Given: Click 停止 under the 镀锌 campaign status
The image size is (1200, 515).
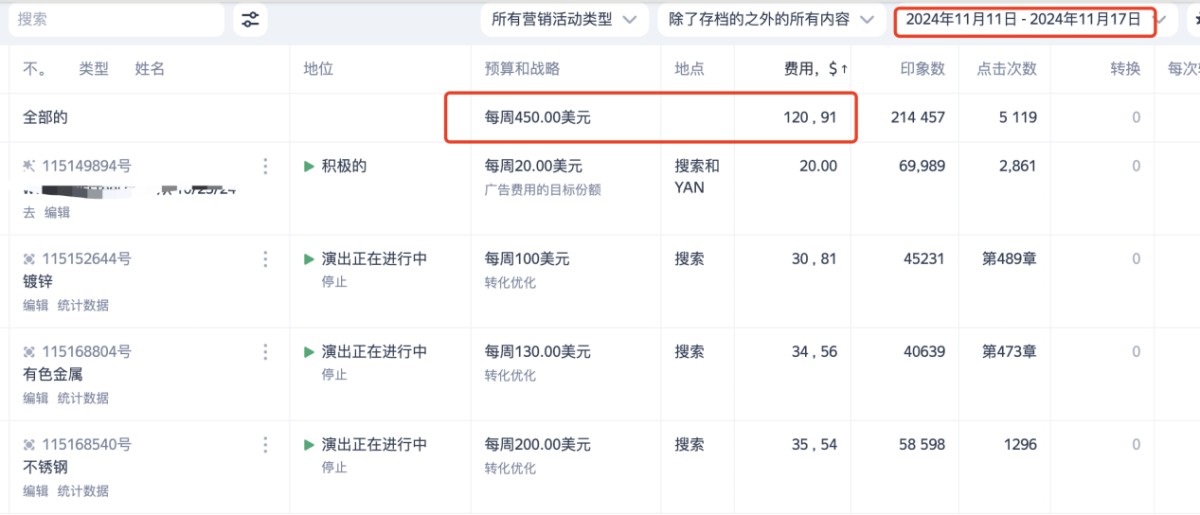Looking at the screenshot, I should (334, 282).
